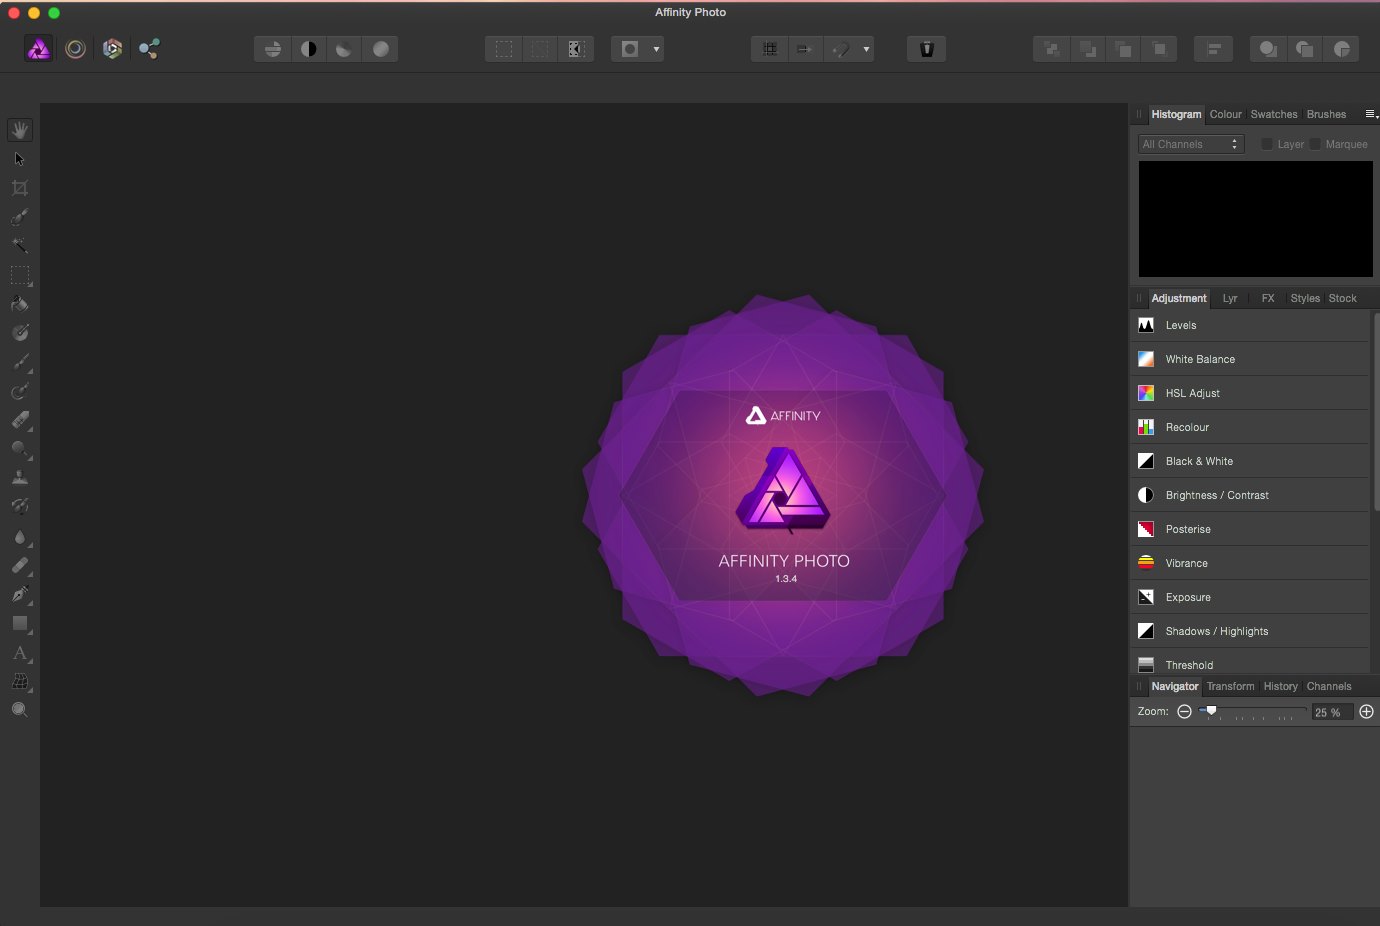Viewport: 1380px width, 926px height.
Task: Switch to the Export Persona
Action: click(149, 49)
